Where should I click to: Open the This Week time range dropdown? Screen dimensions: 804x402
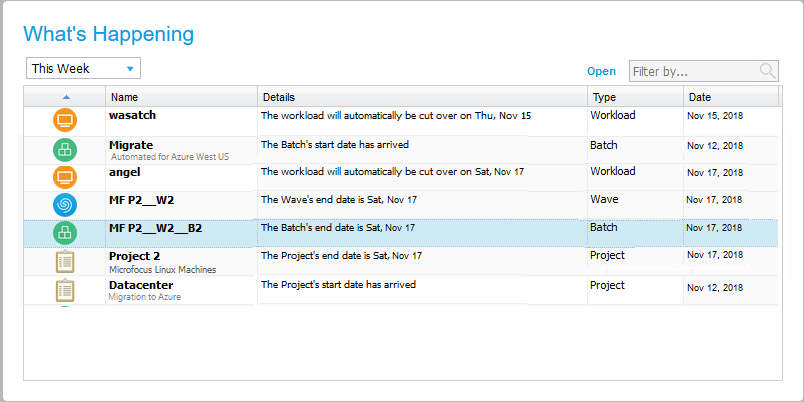click(x=83, y=69)
